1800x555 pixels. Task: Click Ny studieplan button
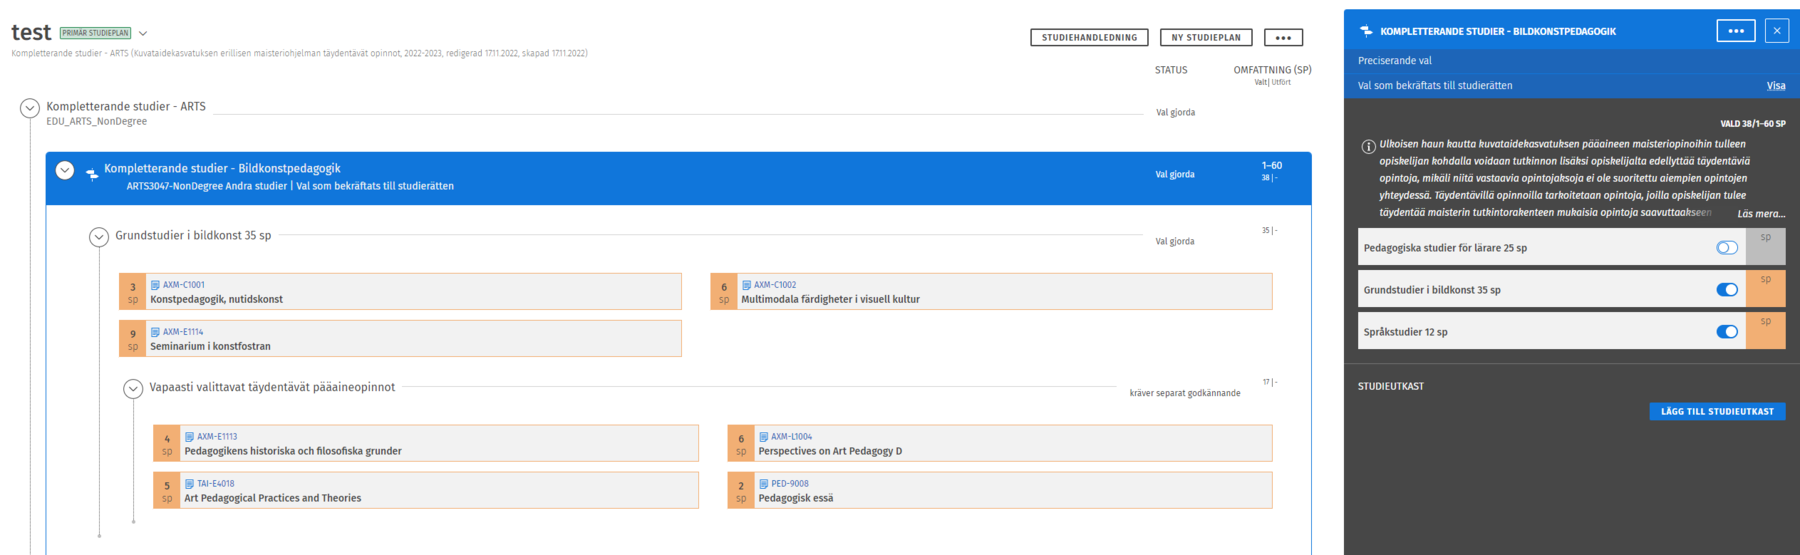1205,38
